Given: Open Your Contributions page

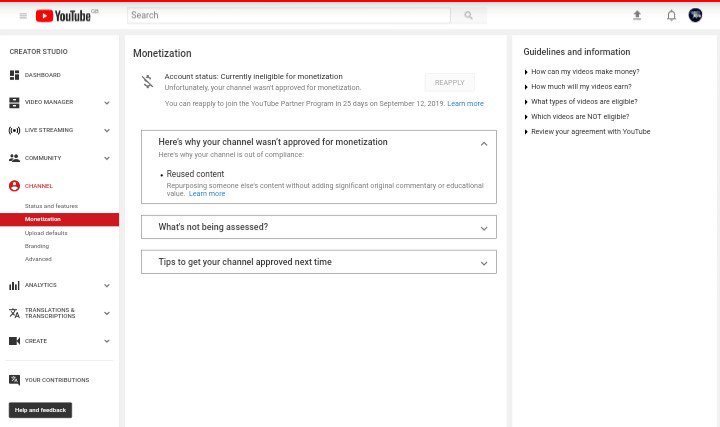Looking at the screenshot, I should click(x=57, y=380).
